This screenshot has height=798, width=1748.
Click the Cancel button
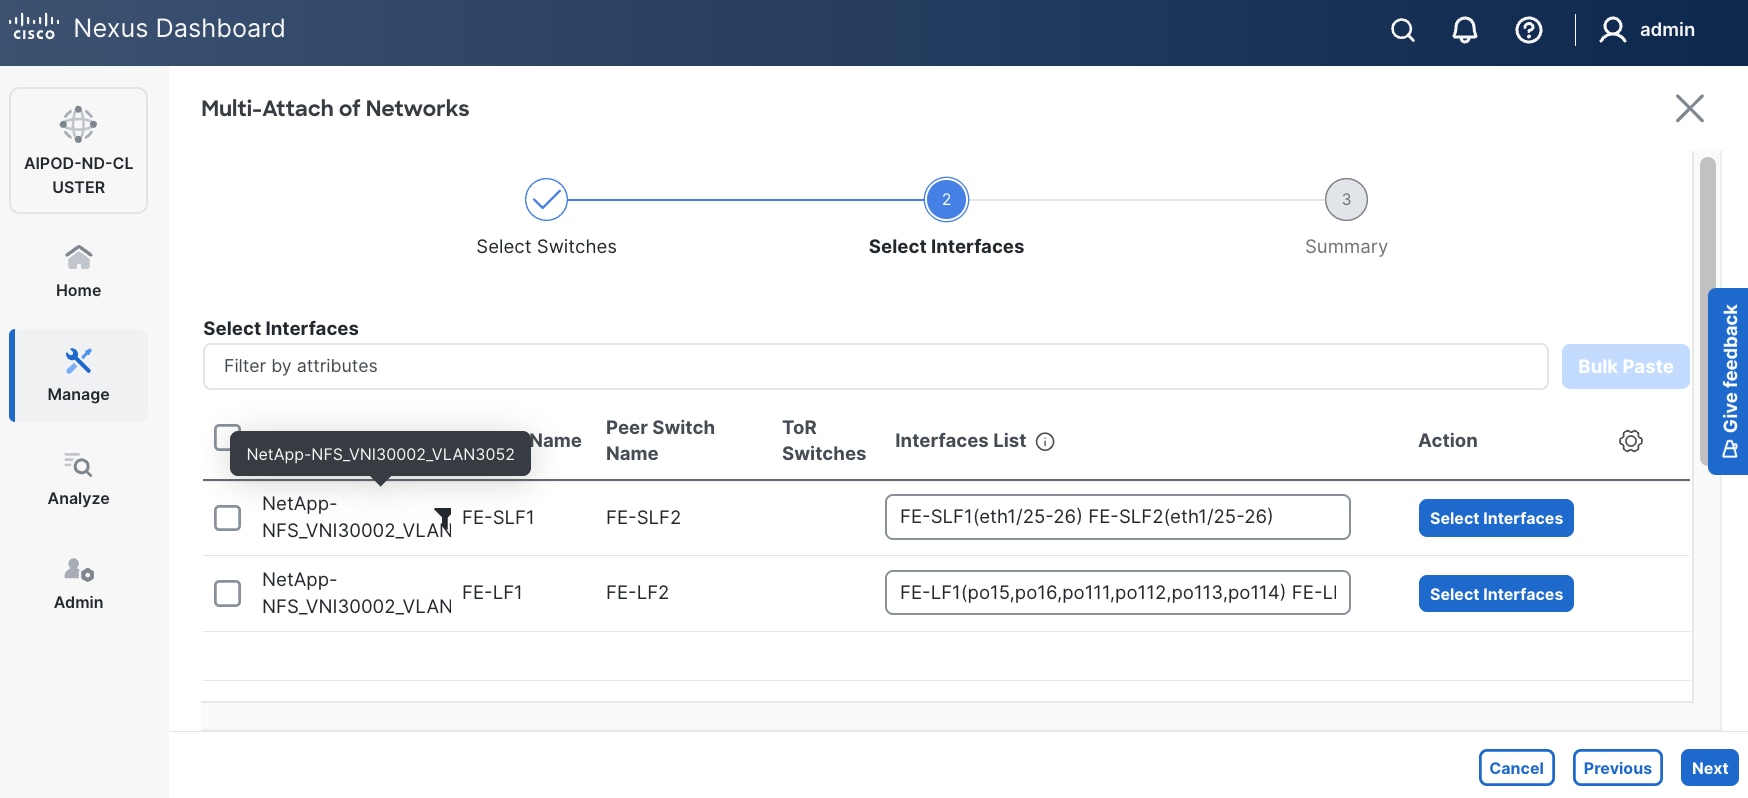[1516, 768]
